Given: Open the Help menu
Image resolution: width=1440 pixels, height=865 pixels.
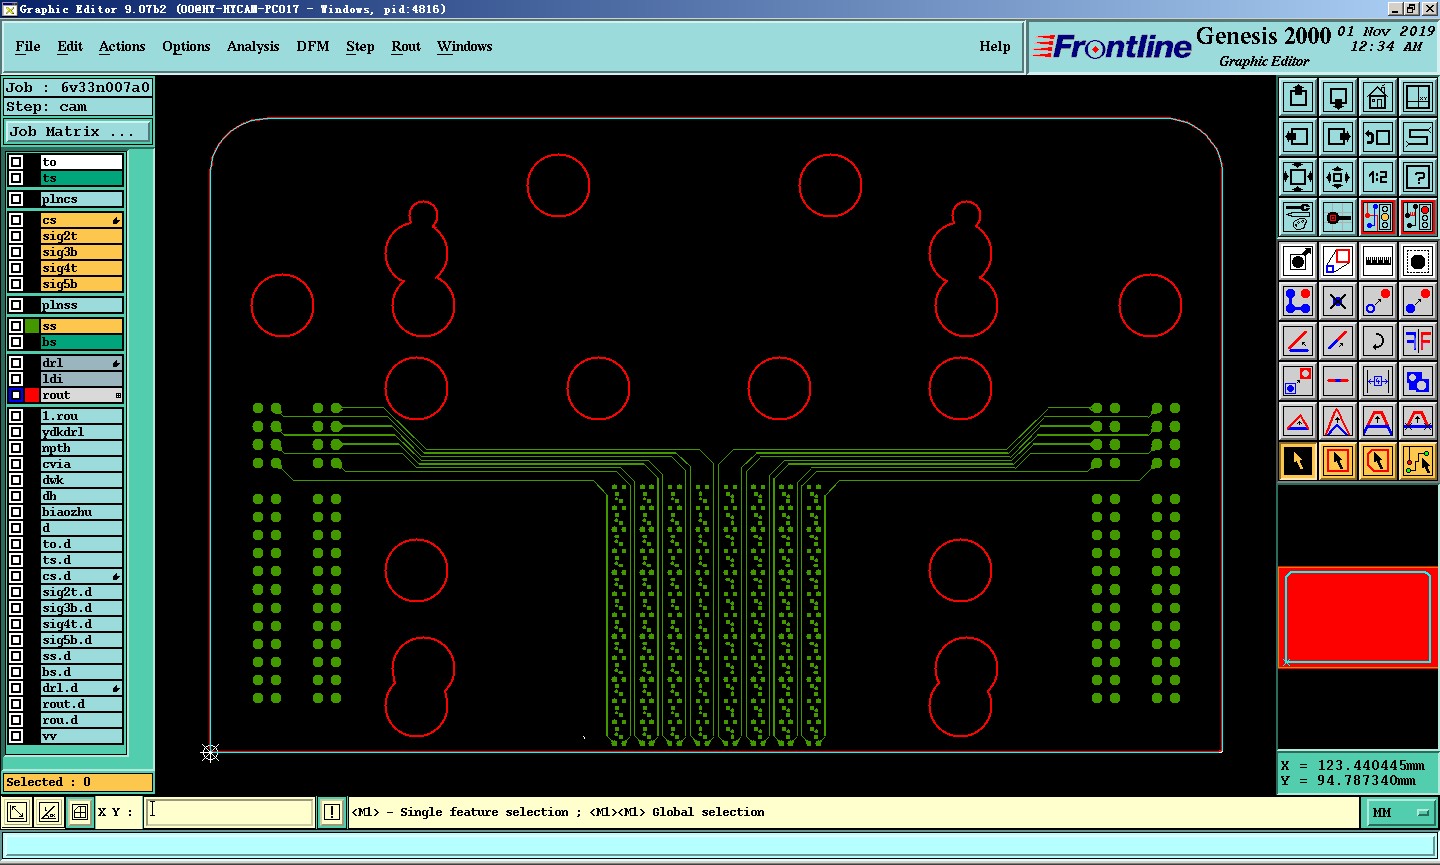Looking at the screenshot, I should [995, 46].
